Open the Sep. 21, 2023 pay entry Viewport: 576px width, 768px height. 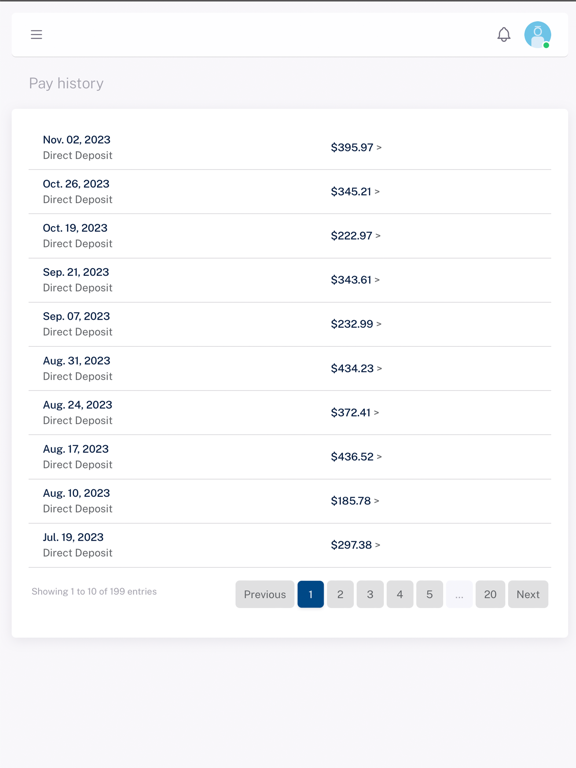pyautogui.click(x=290, y=280)
